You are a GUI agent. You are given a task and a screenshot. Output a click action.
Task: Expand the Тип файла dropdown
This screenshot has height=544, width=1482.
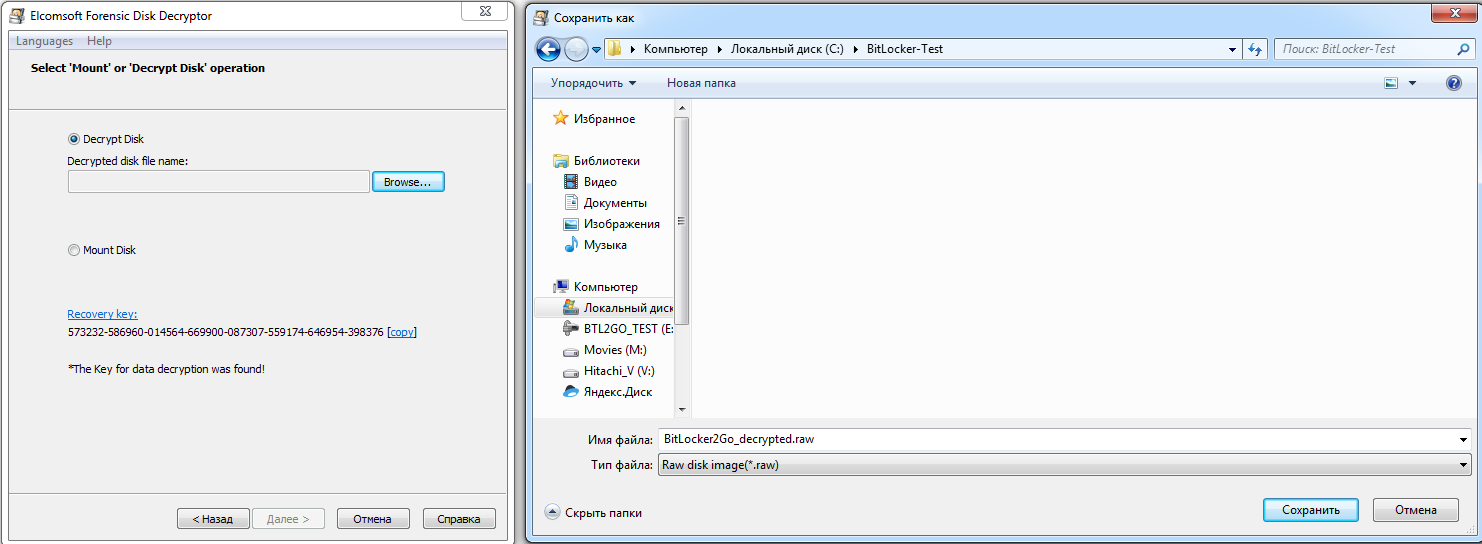(x=1064, y=465)
